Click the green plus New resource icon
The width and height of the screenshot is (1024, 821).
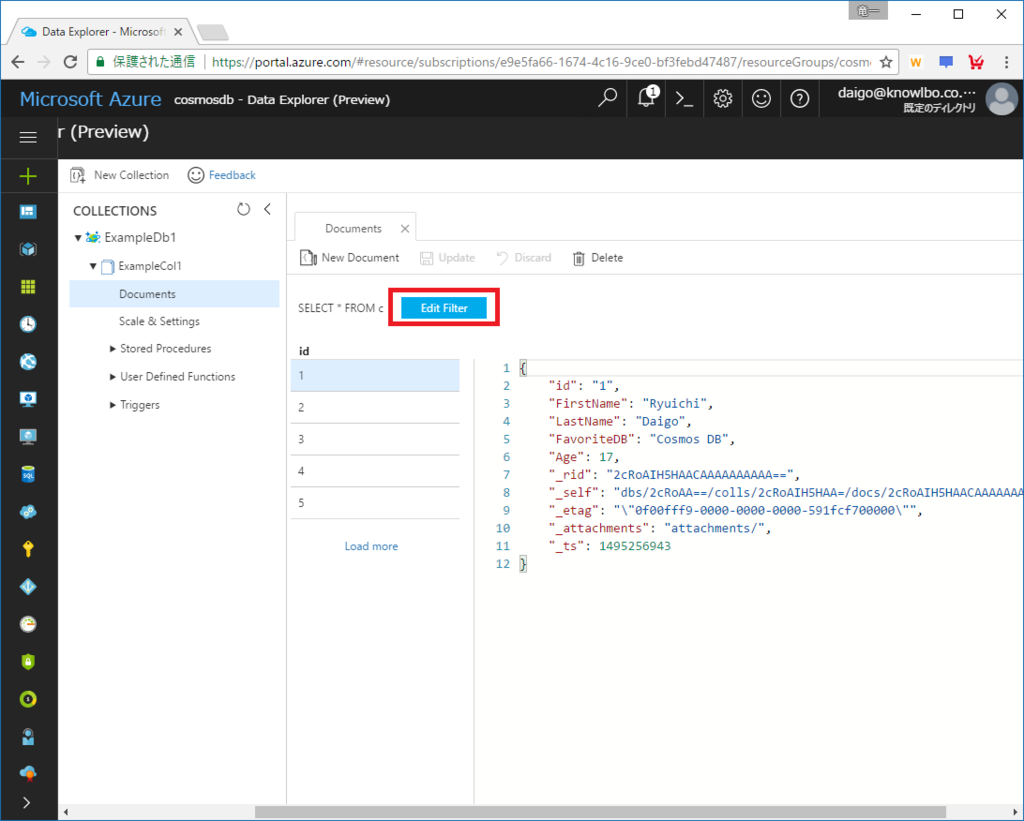click(28, 176)
